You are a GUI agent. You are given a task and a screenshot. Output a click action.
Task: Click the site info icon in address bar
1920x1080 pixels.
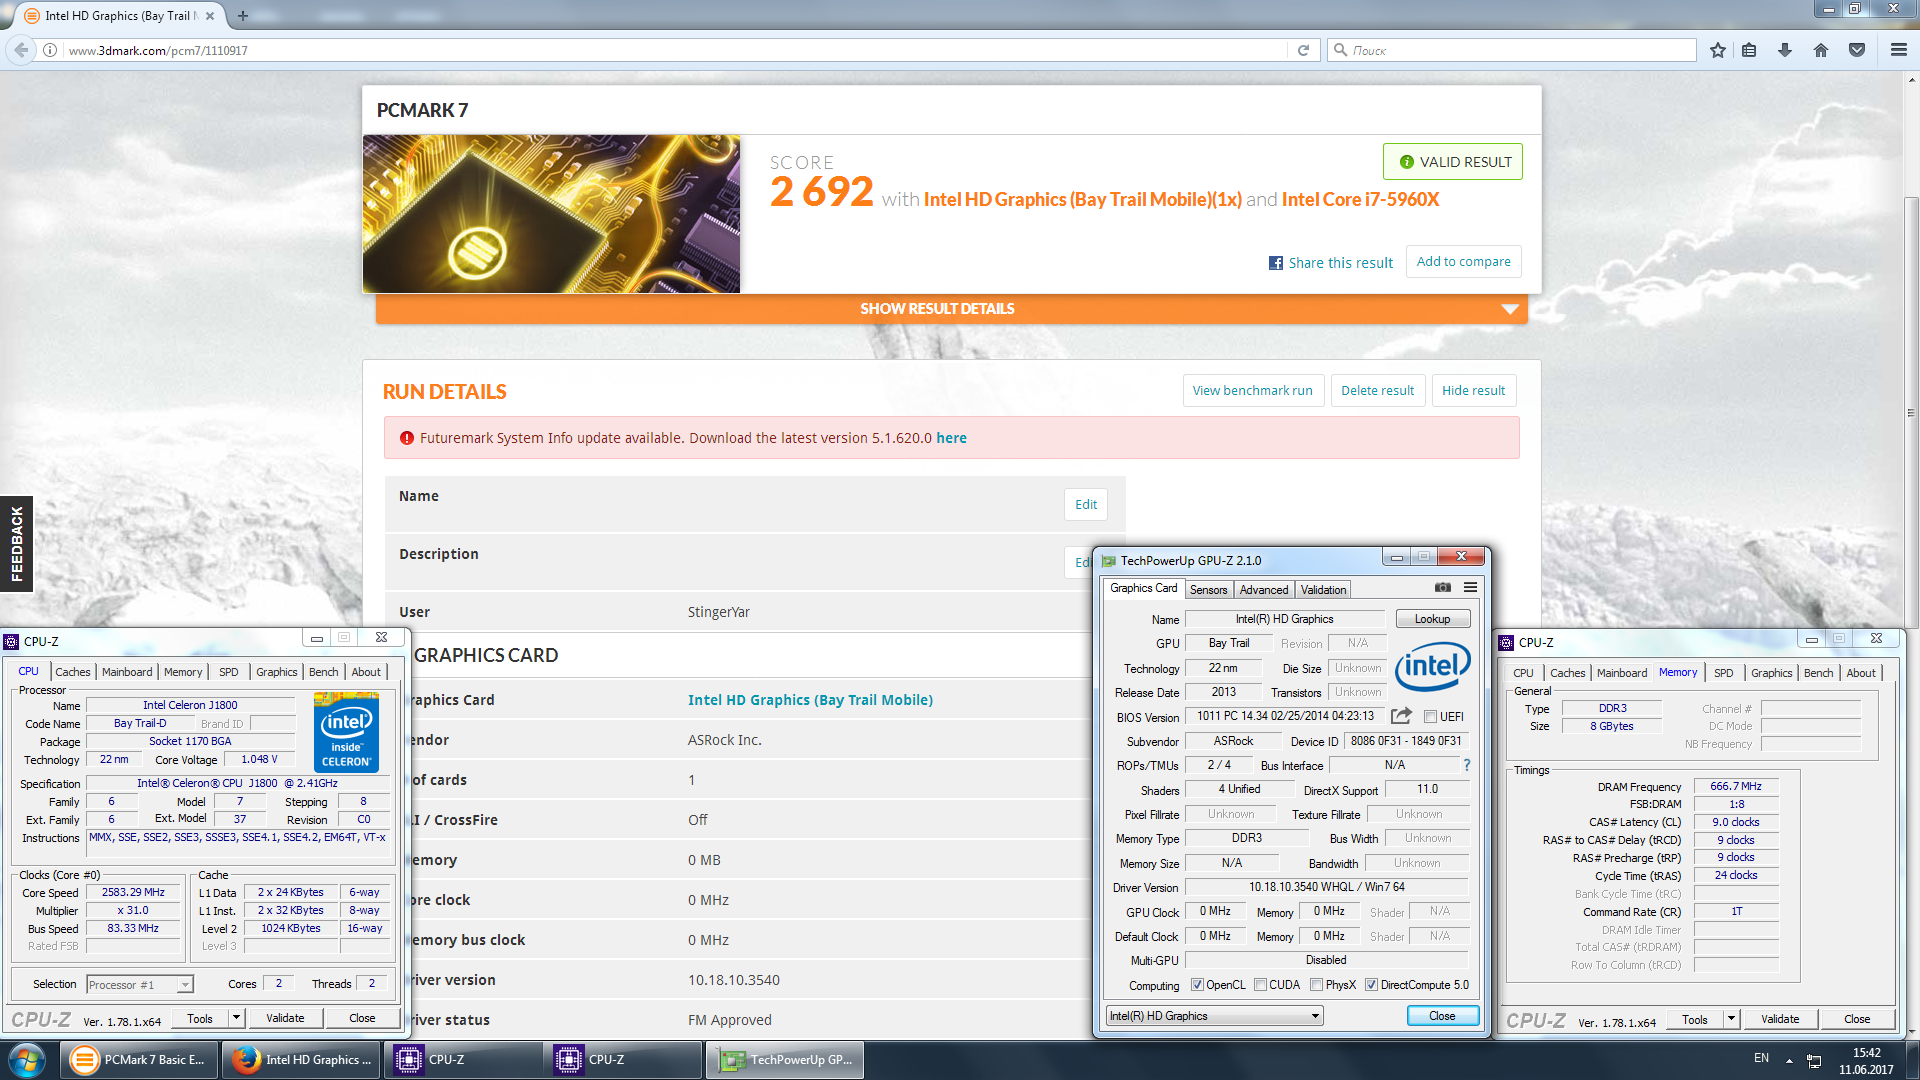click(x=51, y=50)
